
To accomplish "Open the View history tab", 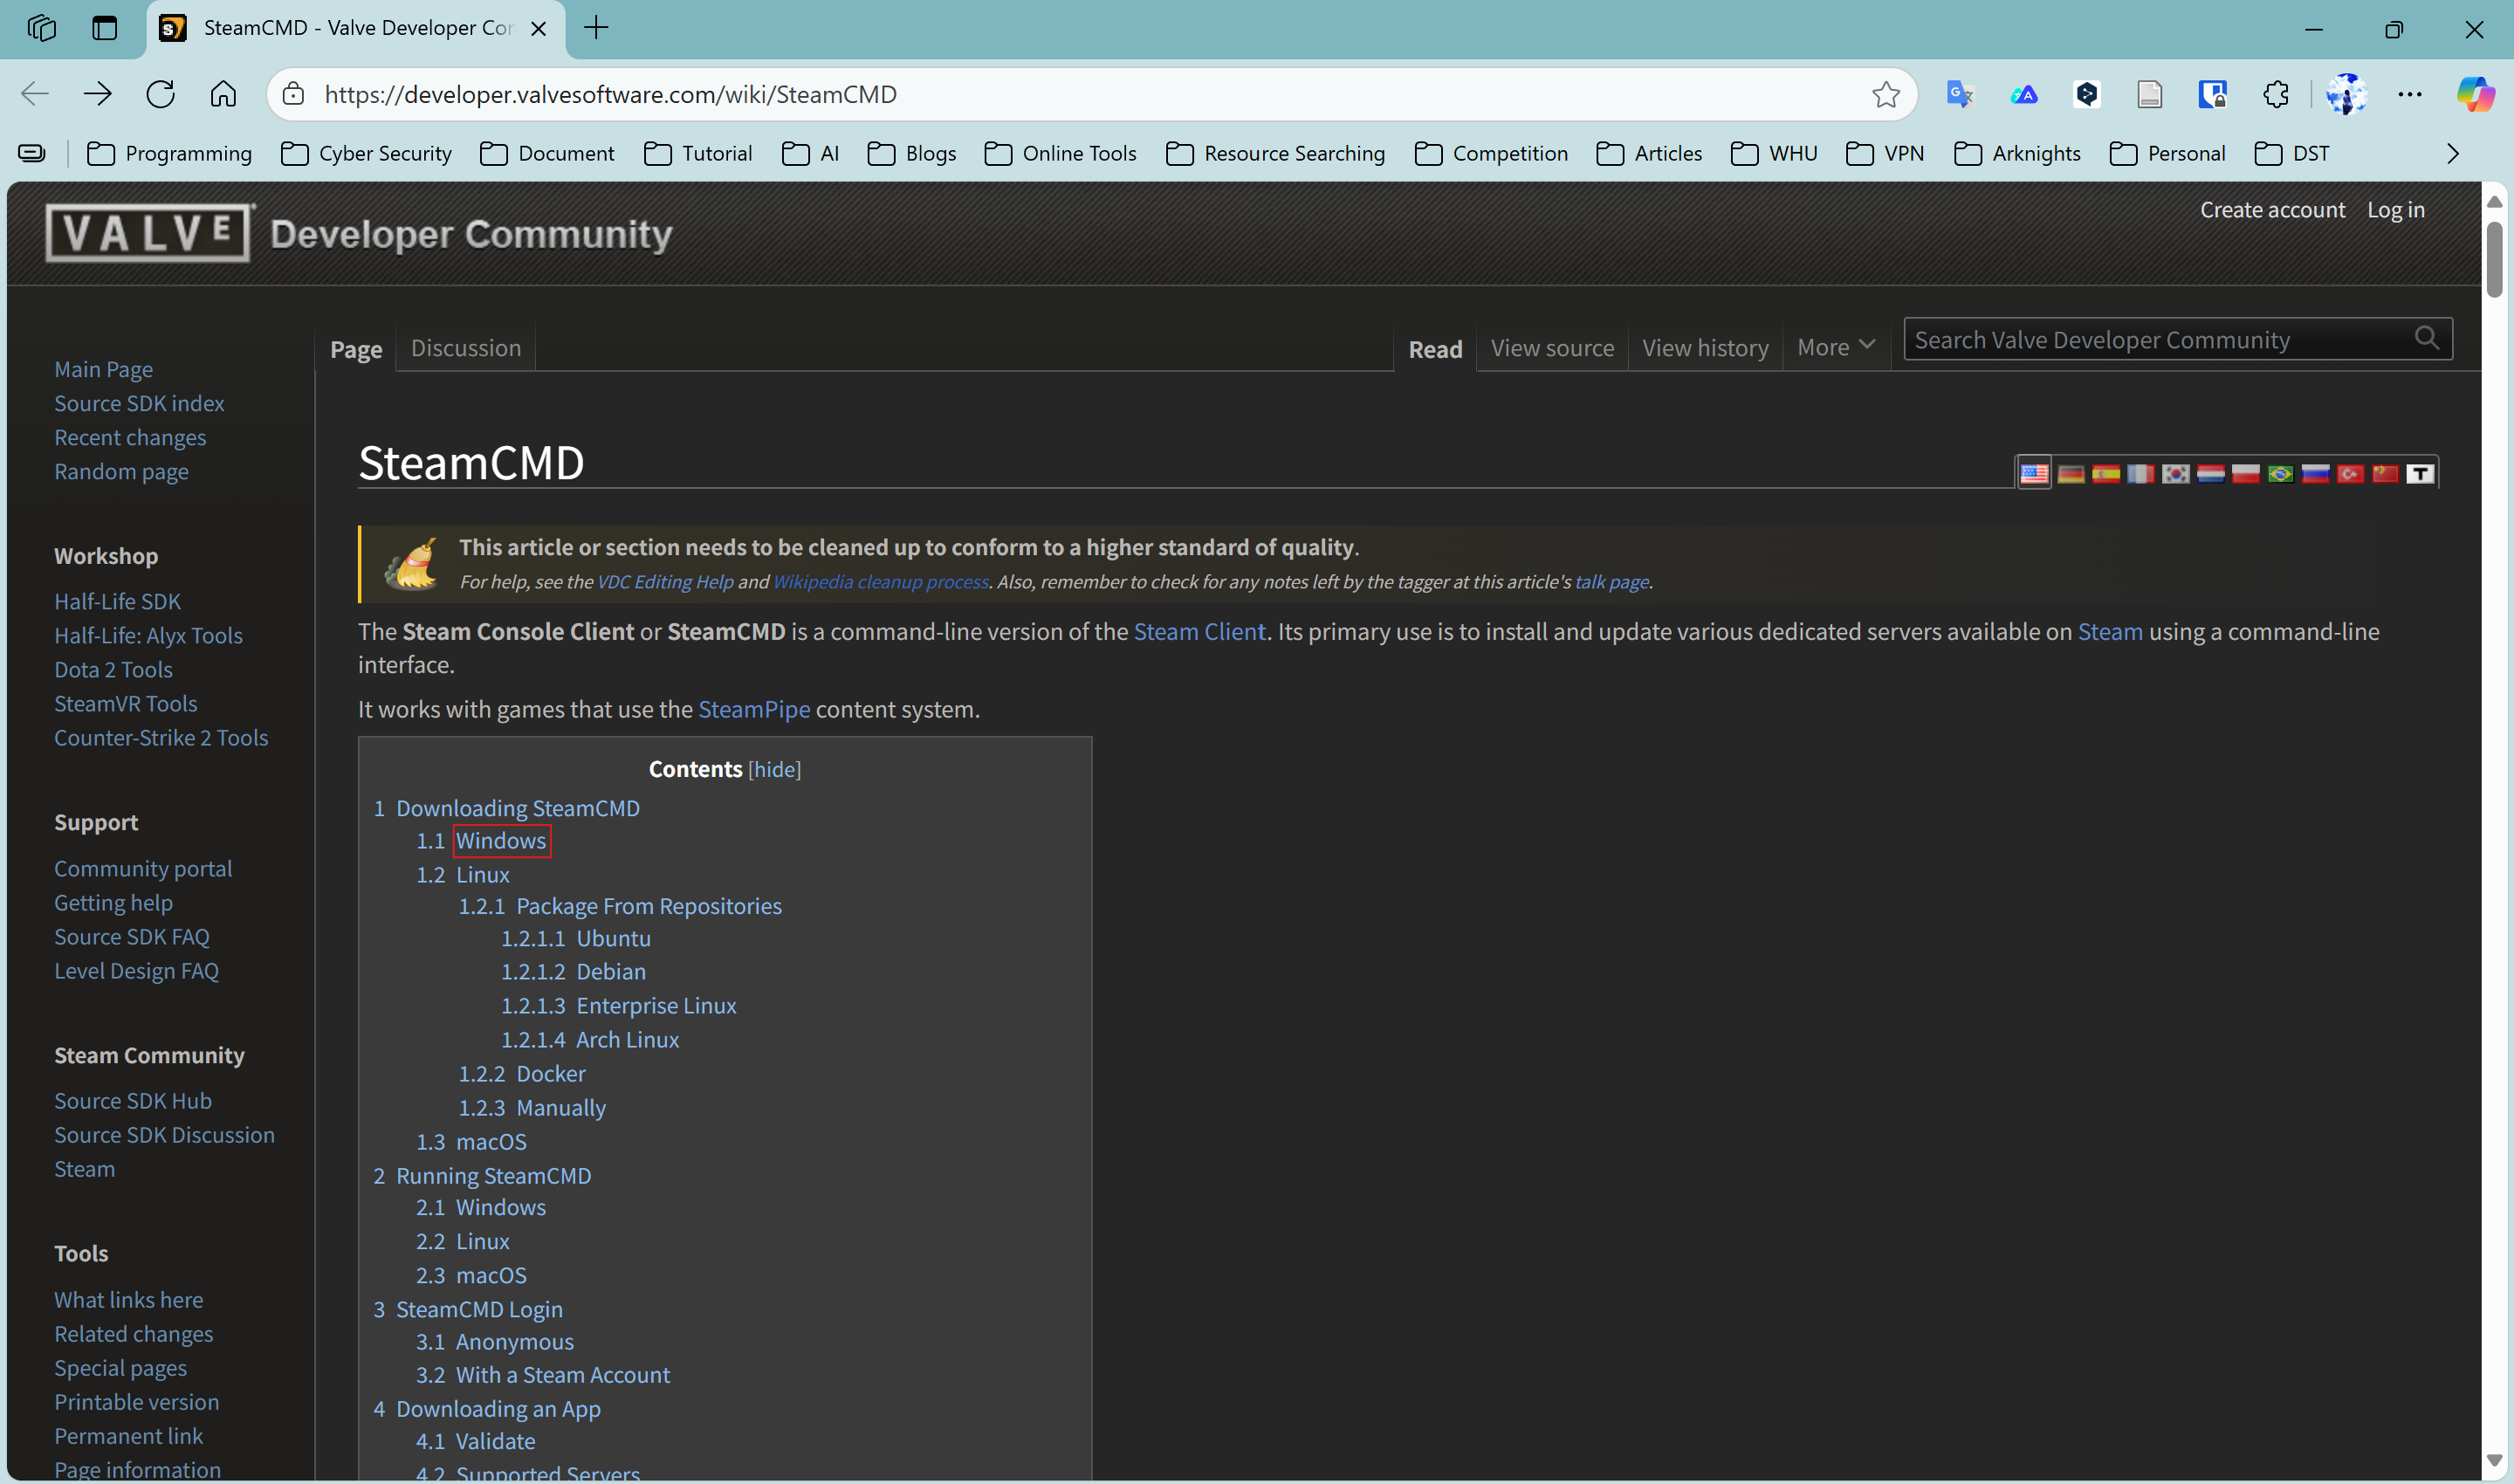I will click(x=1705, y=348).
